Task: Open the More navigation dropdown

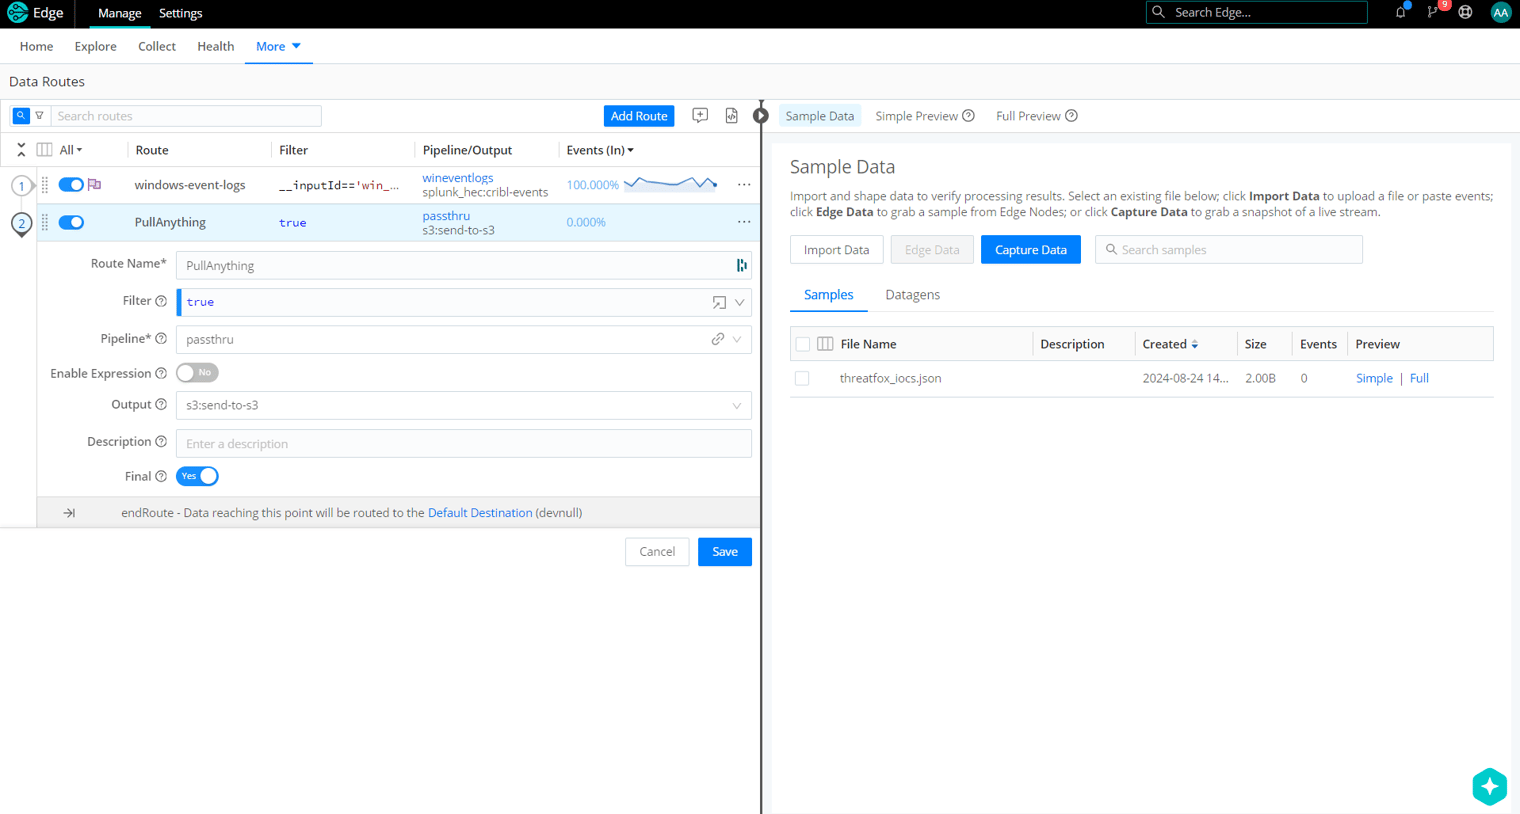Action: (278, 46)
